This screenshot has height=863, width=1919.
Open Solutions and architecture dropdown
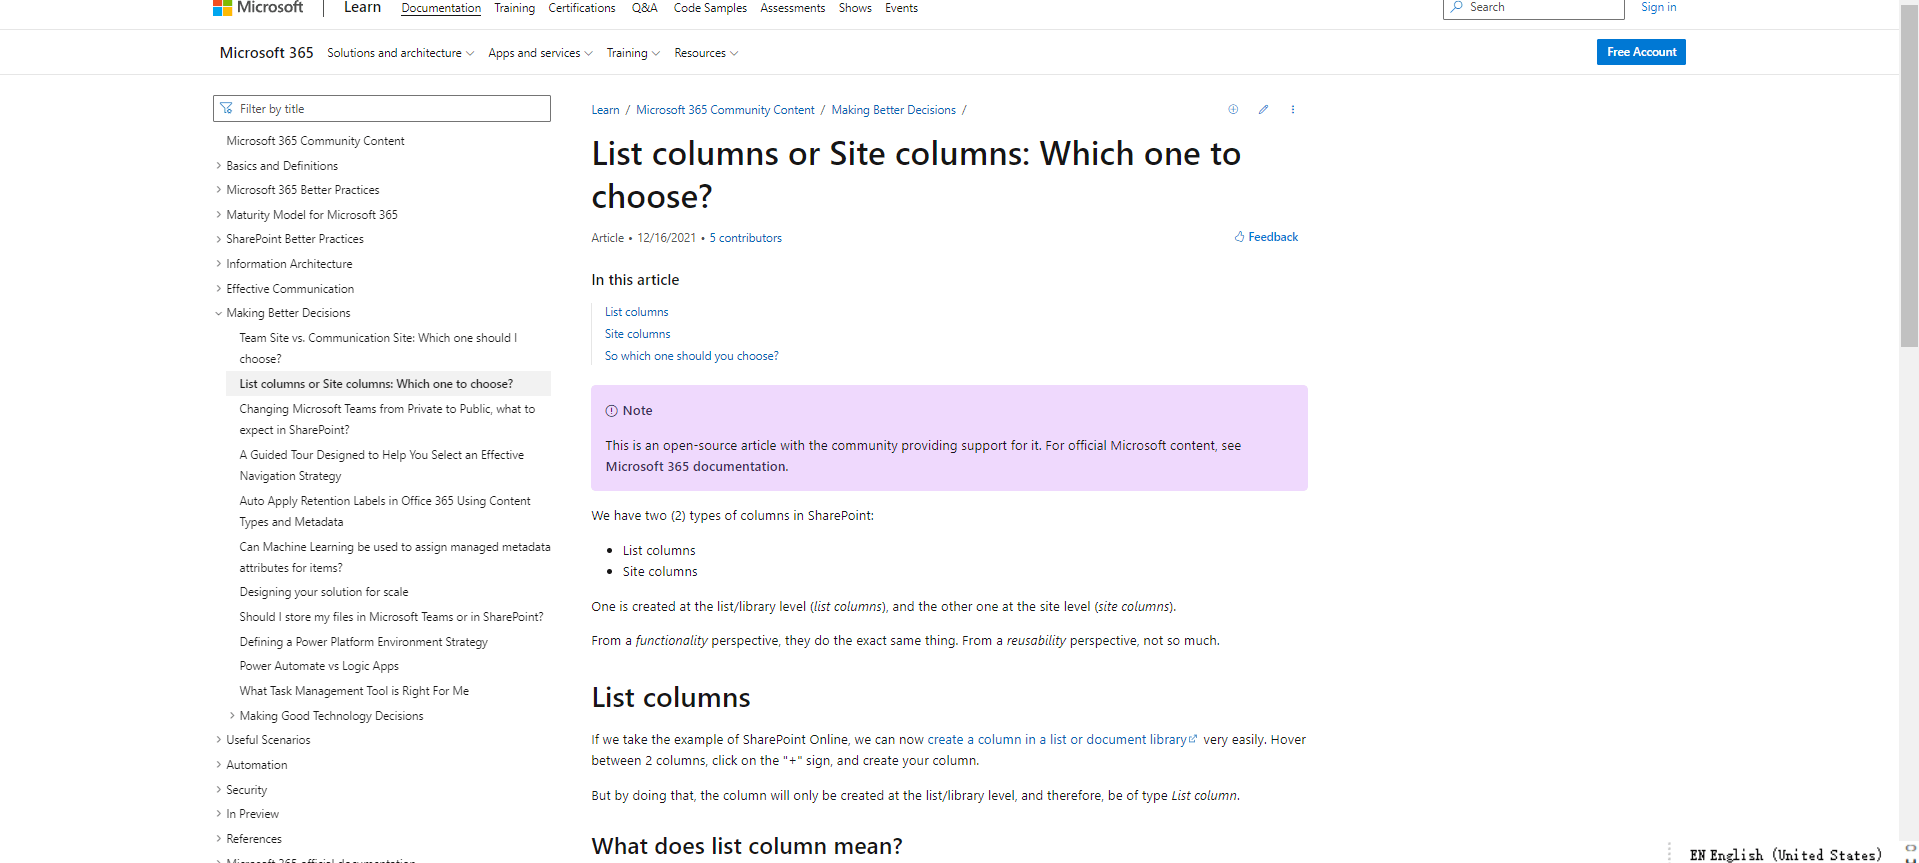point(400,53)
